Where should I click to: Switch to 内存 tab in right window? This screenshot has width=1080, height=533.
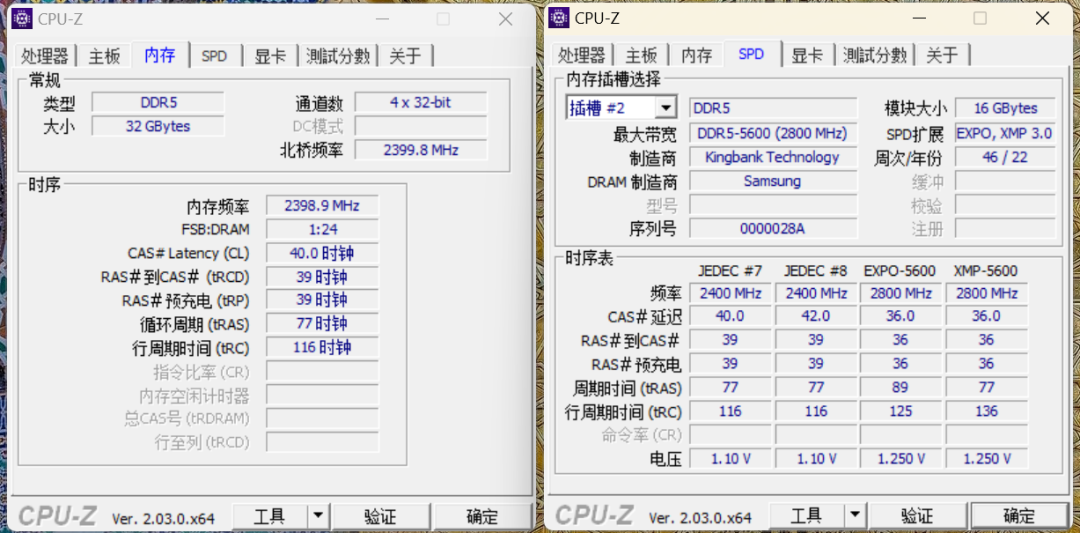[696, 56]
